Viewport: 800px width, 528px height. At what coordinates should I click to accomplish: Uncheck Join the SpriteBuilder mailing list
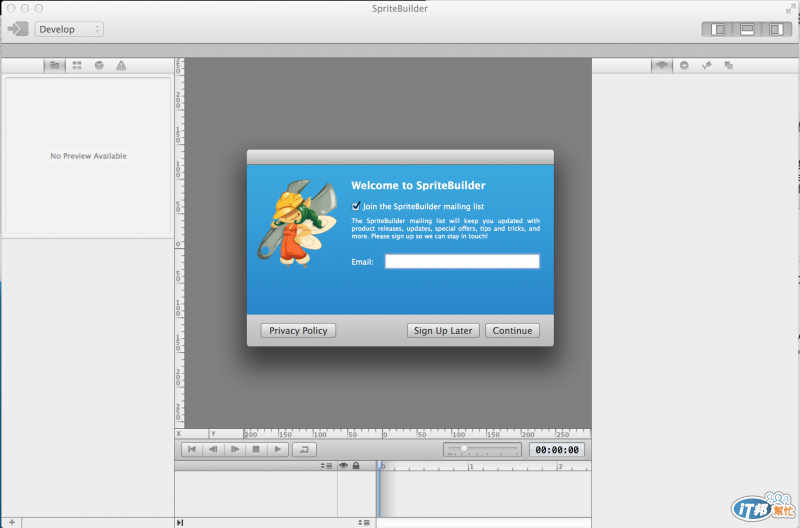[356, 206]
